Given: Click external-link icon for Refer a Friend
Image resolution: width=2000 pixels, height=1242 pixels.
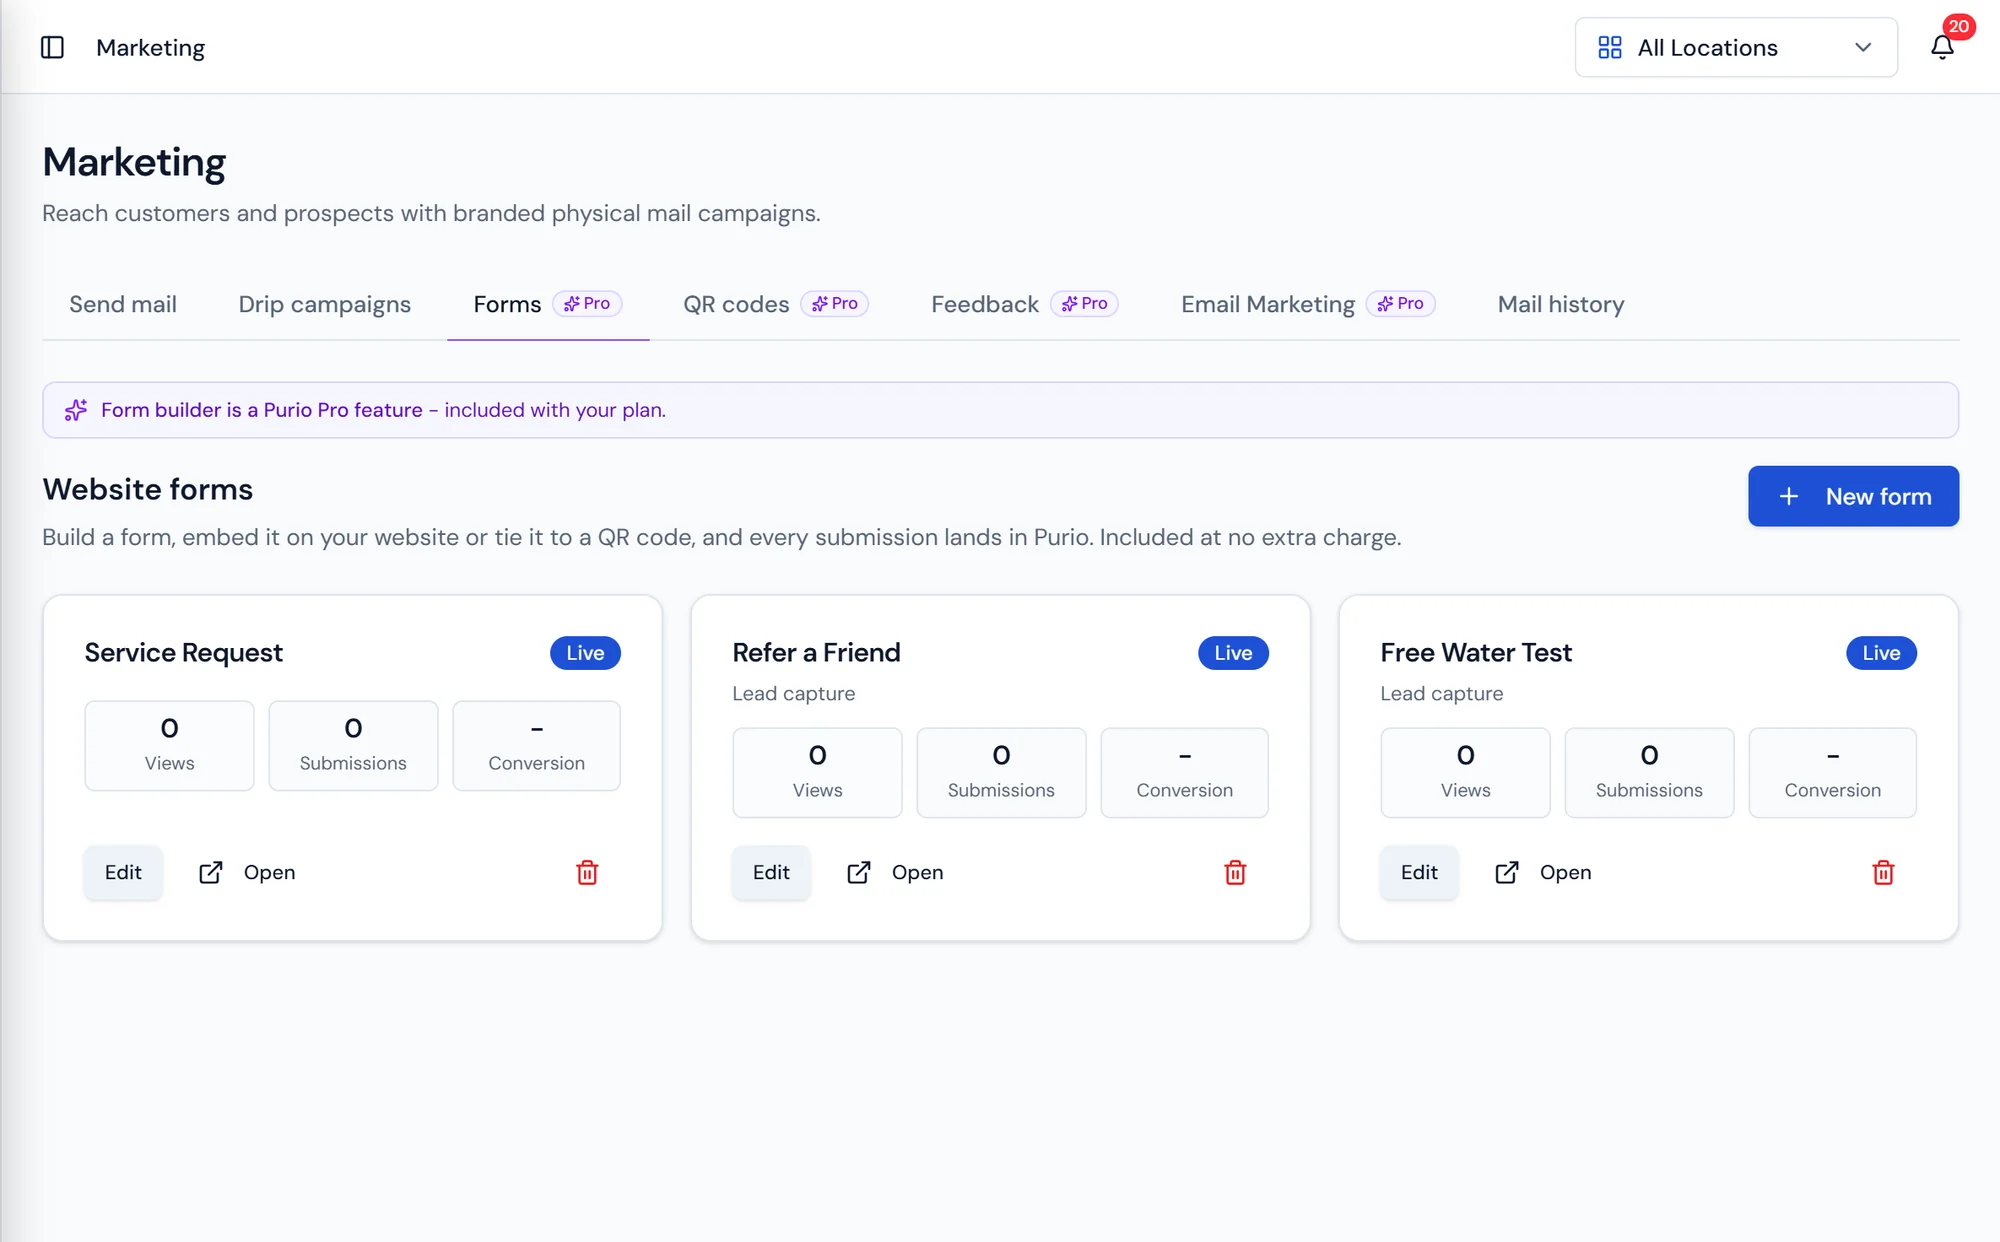Looking at the screenshot, I should click(x=858, y=872).
